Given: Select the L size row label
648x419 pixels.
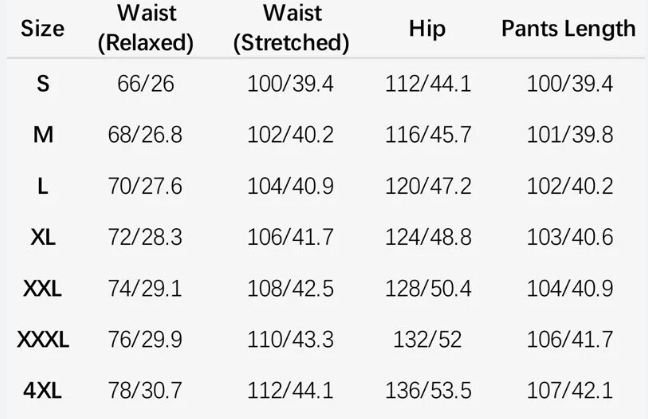Looking at the screenshot, I should [43, 186].
